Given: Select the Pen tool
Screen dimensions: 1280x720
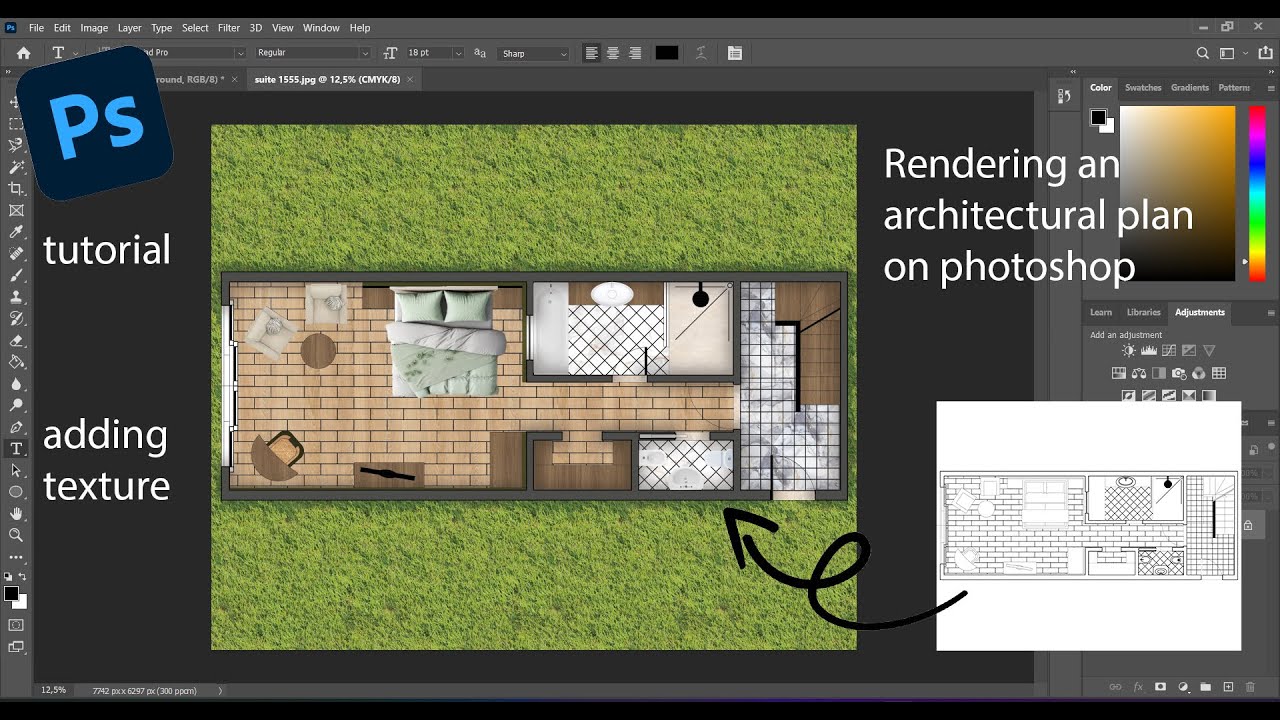Looking at the screenshot, I should point(16,427).
